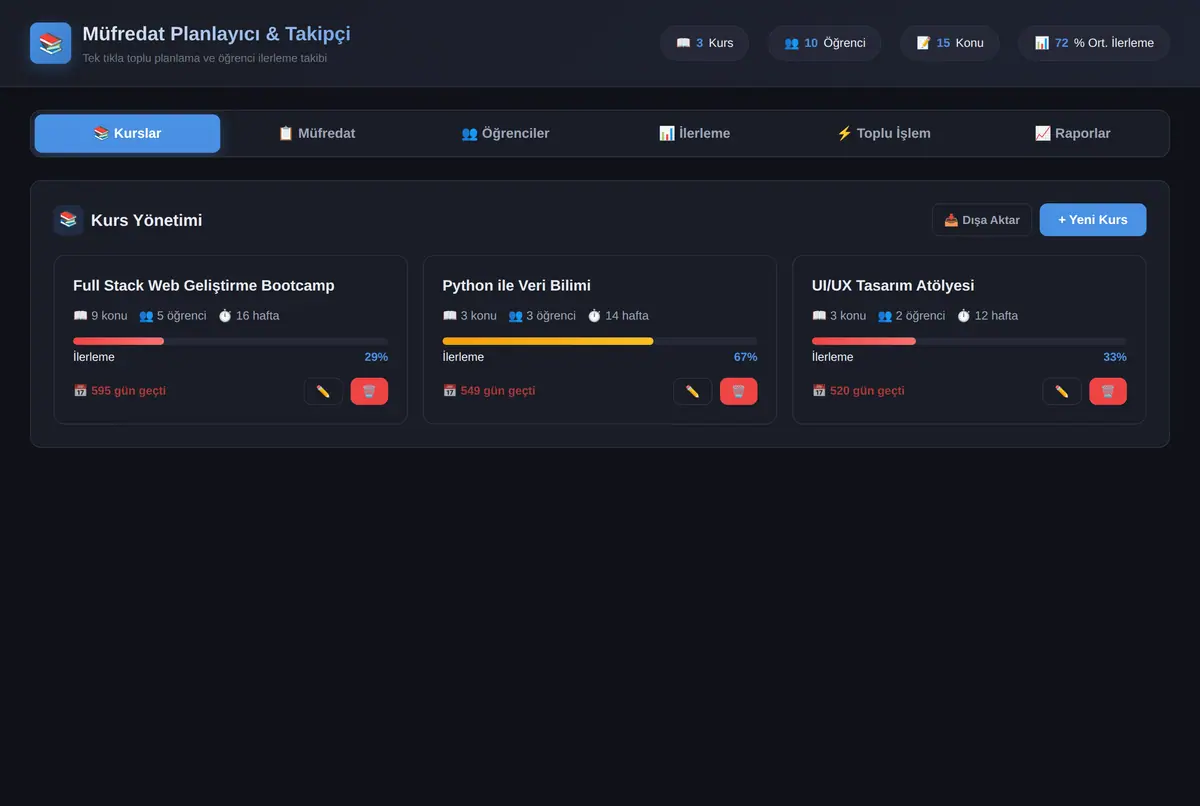Click the 10 Öğrenci stat pill
The image size is (1200, 806).
click(824, 43)
